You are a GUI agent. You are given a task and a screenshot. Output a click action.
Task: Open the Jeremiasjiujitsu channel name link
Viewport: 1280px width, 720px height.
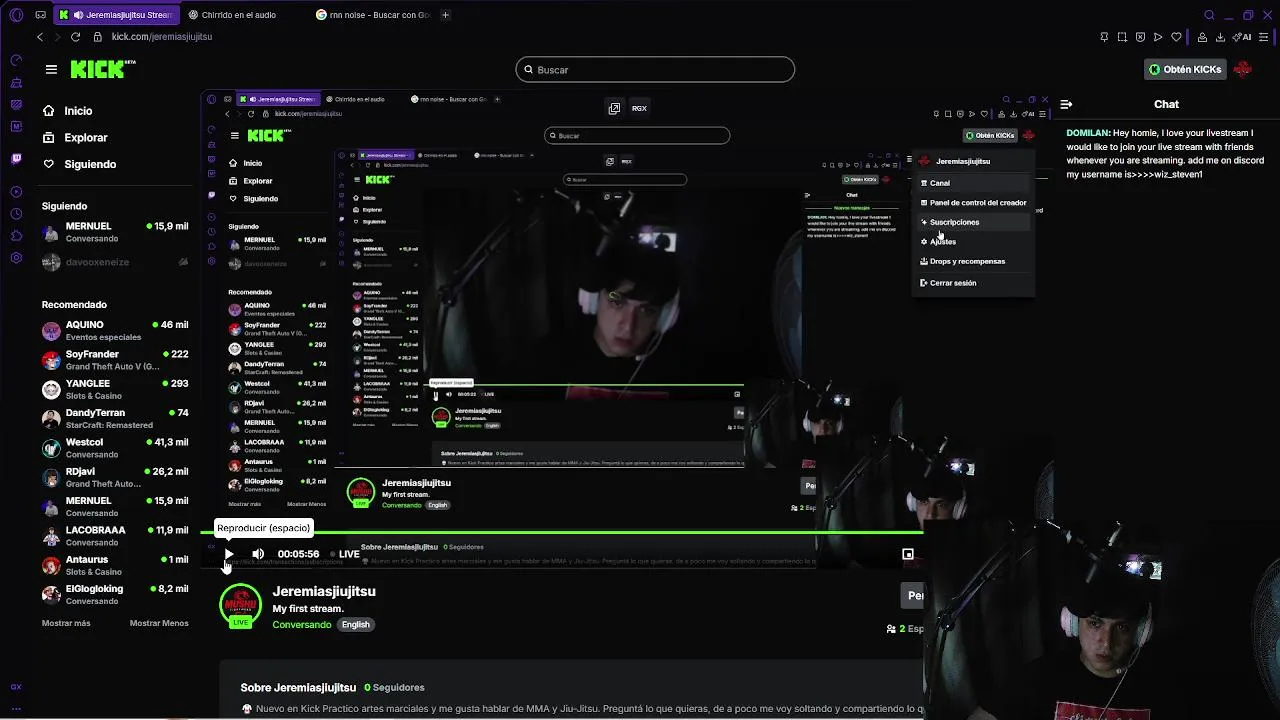pyautogui.click(x=324, y=591)
